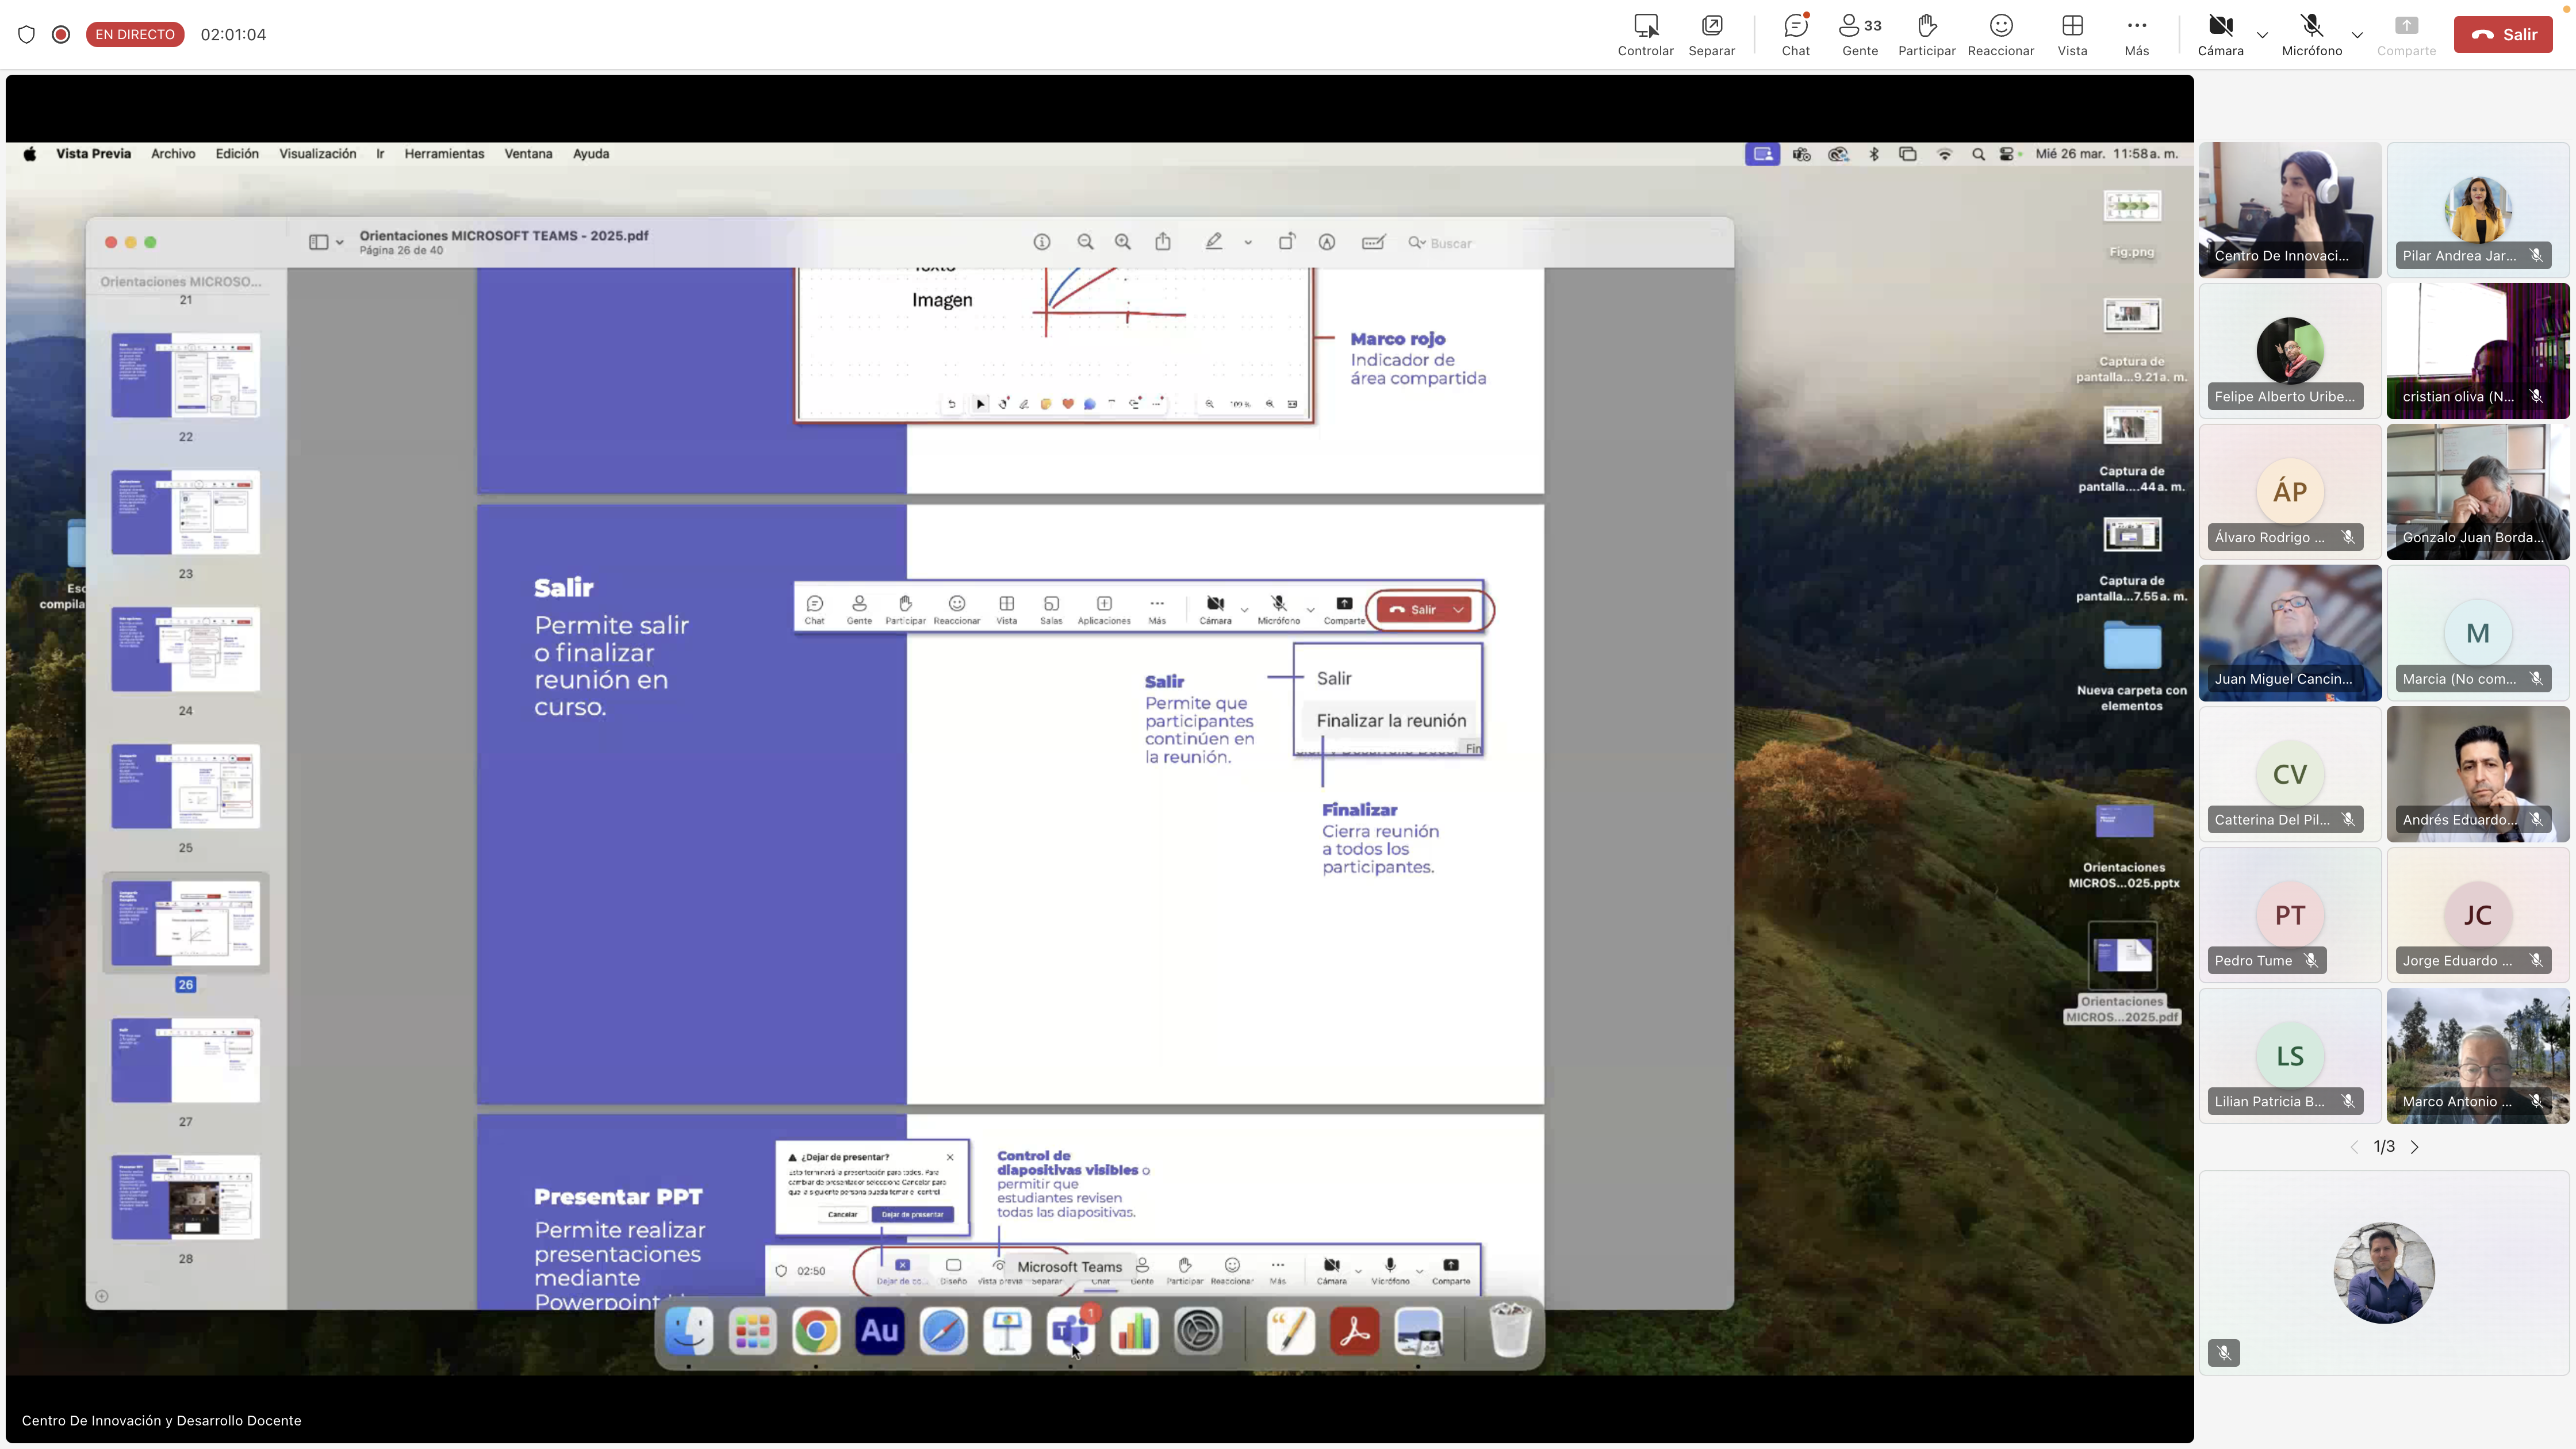Rotate the page with the rotate icon

(x=1287, y=242)
